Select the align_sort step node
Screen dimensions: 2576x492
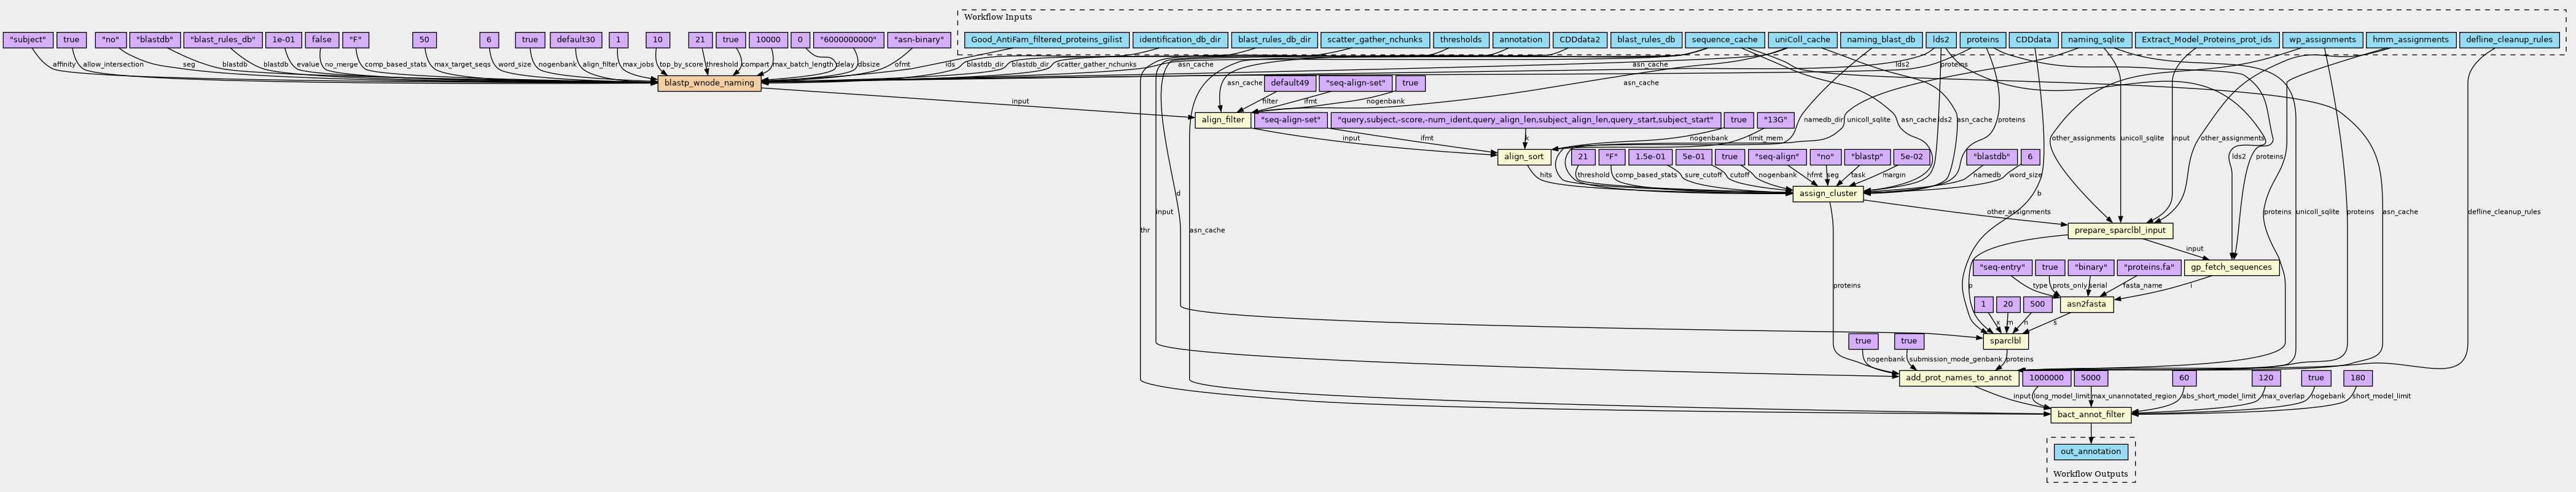1524,157
